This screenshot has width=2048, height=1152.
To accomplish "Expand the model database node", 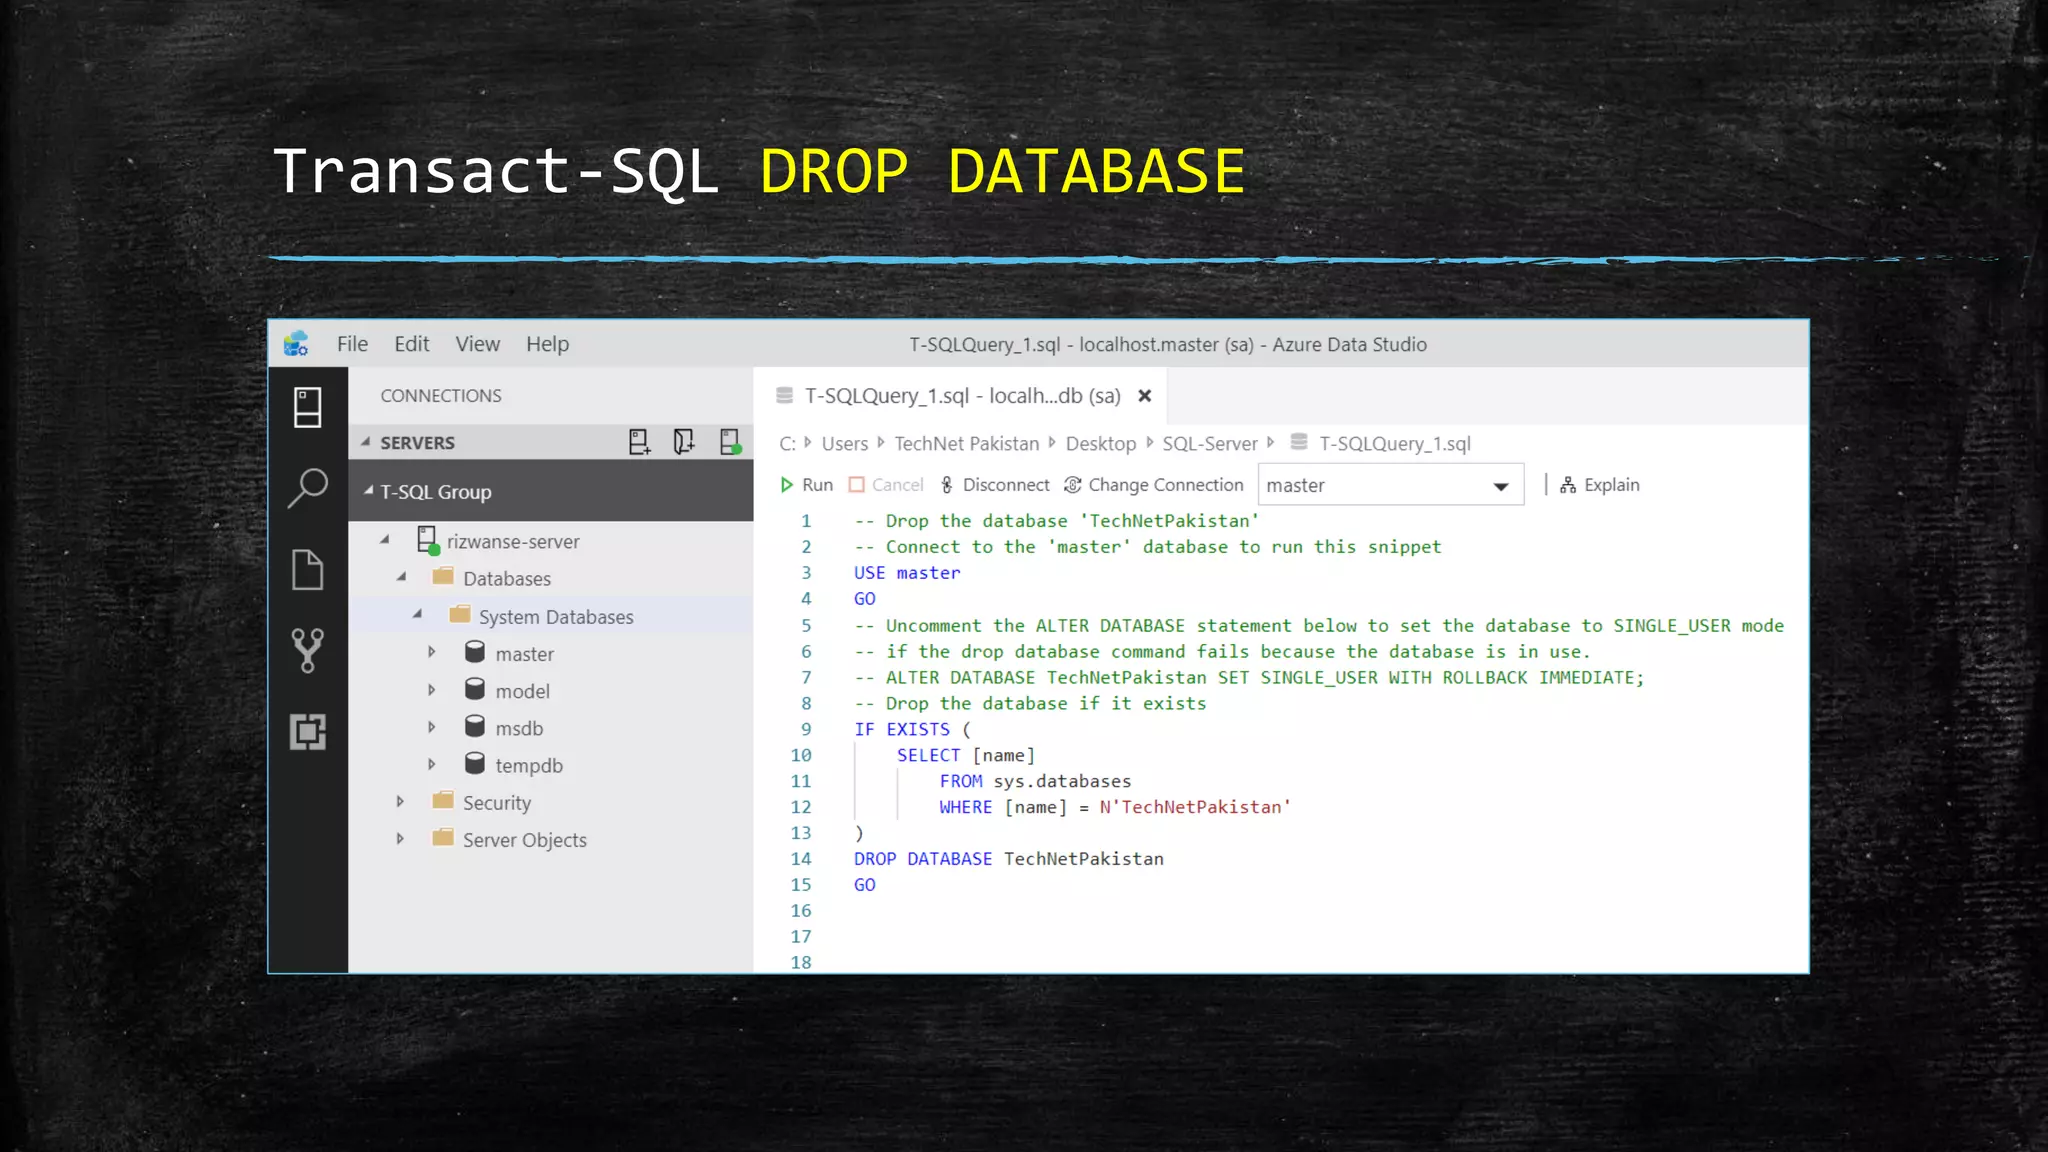I will [432, 690].
